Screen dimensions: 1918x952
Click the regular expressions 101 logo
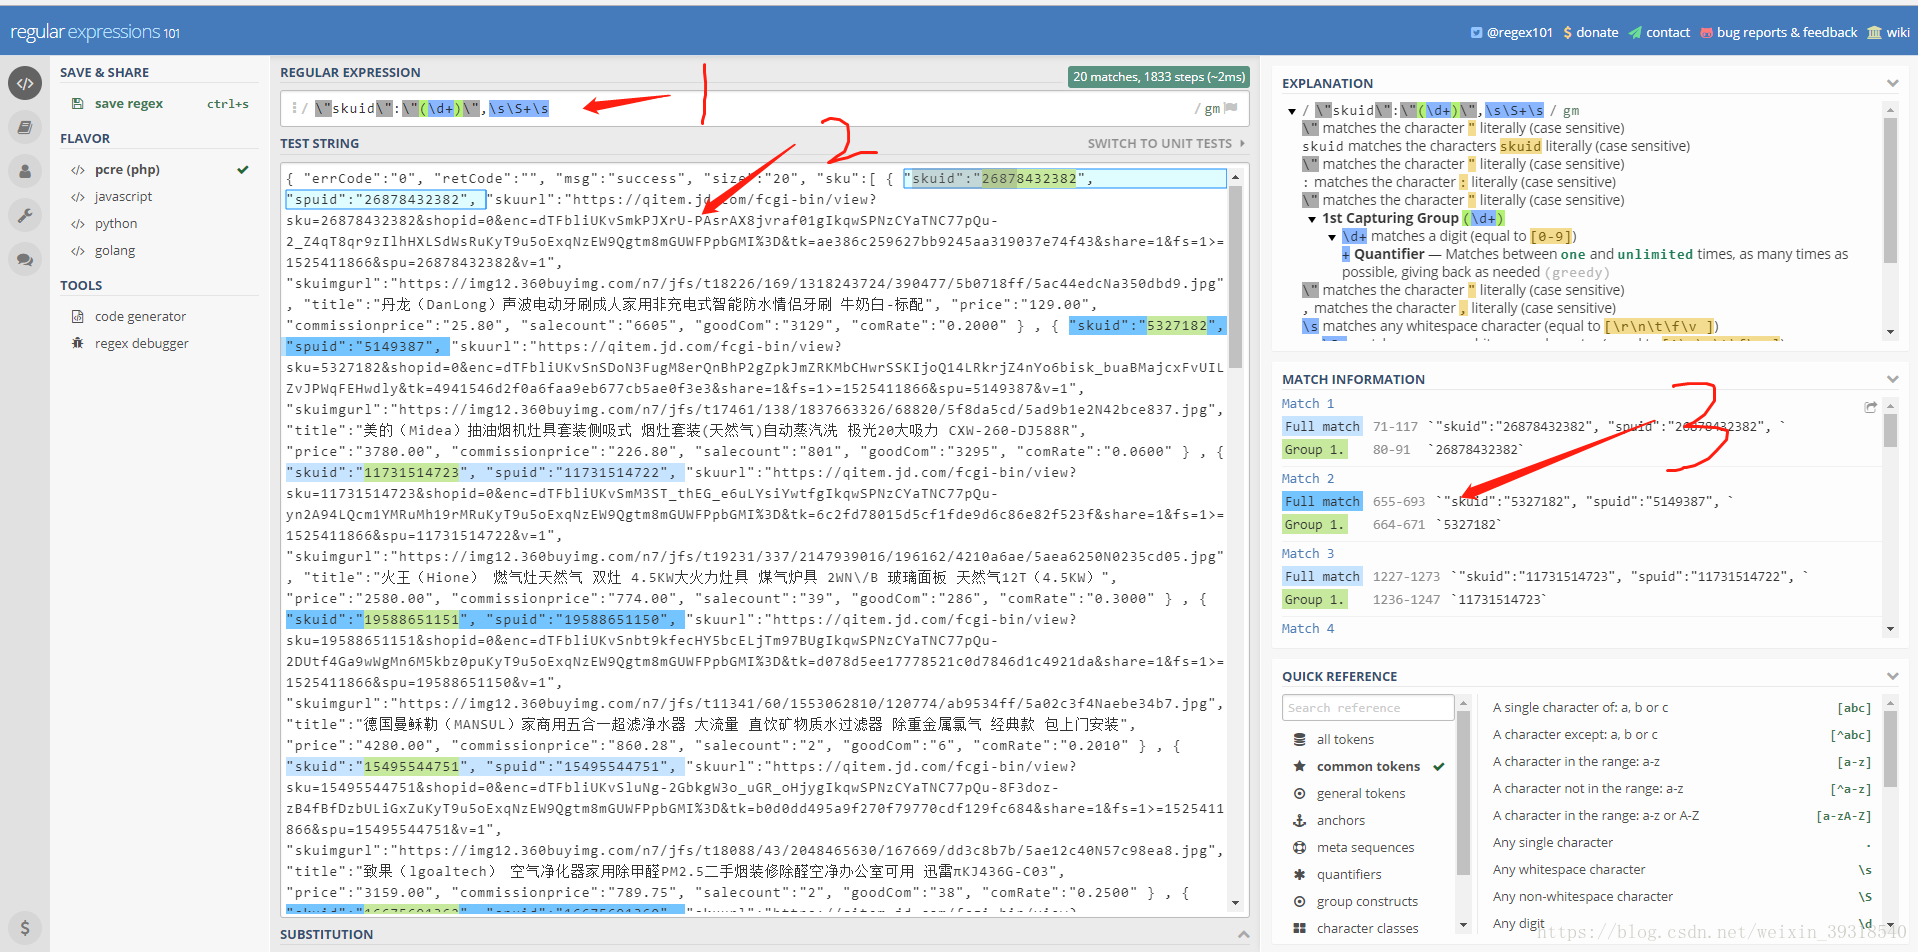[x=95, y=32]
